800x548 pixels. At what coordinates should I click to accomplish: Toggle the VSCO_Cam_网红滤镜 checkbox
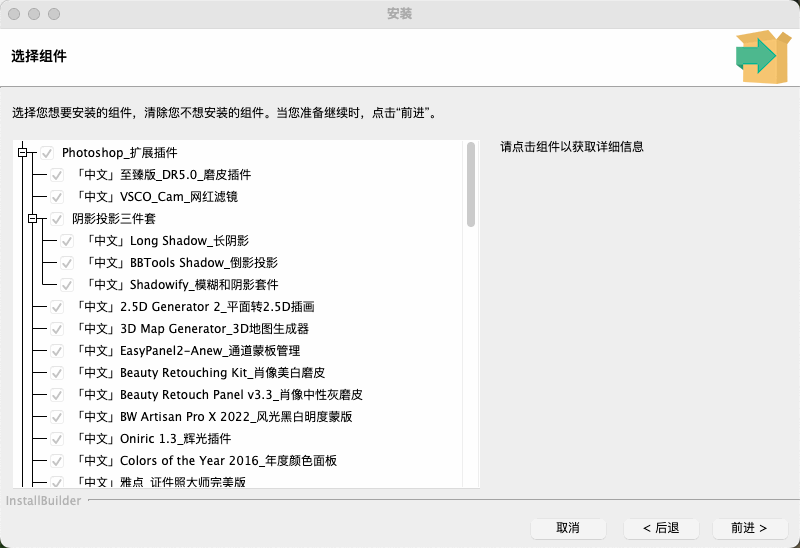(x=57, y=197)
